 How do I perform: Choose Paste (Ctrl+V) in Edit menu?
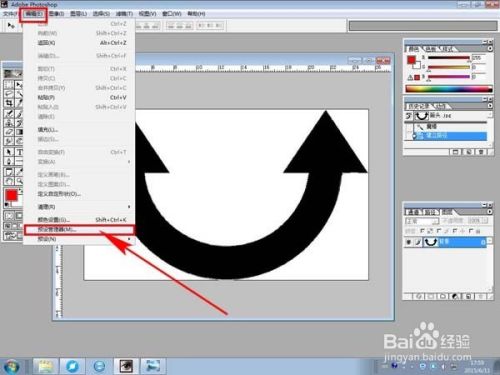point(79,97)
